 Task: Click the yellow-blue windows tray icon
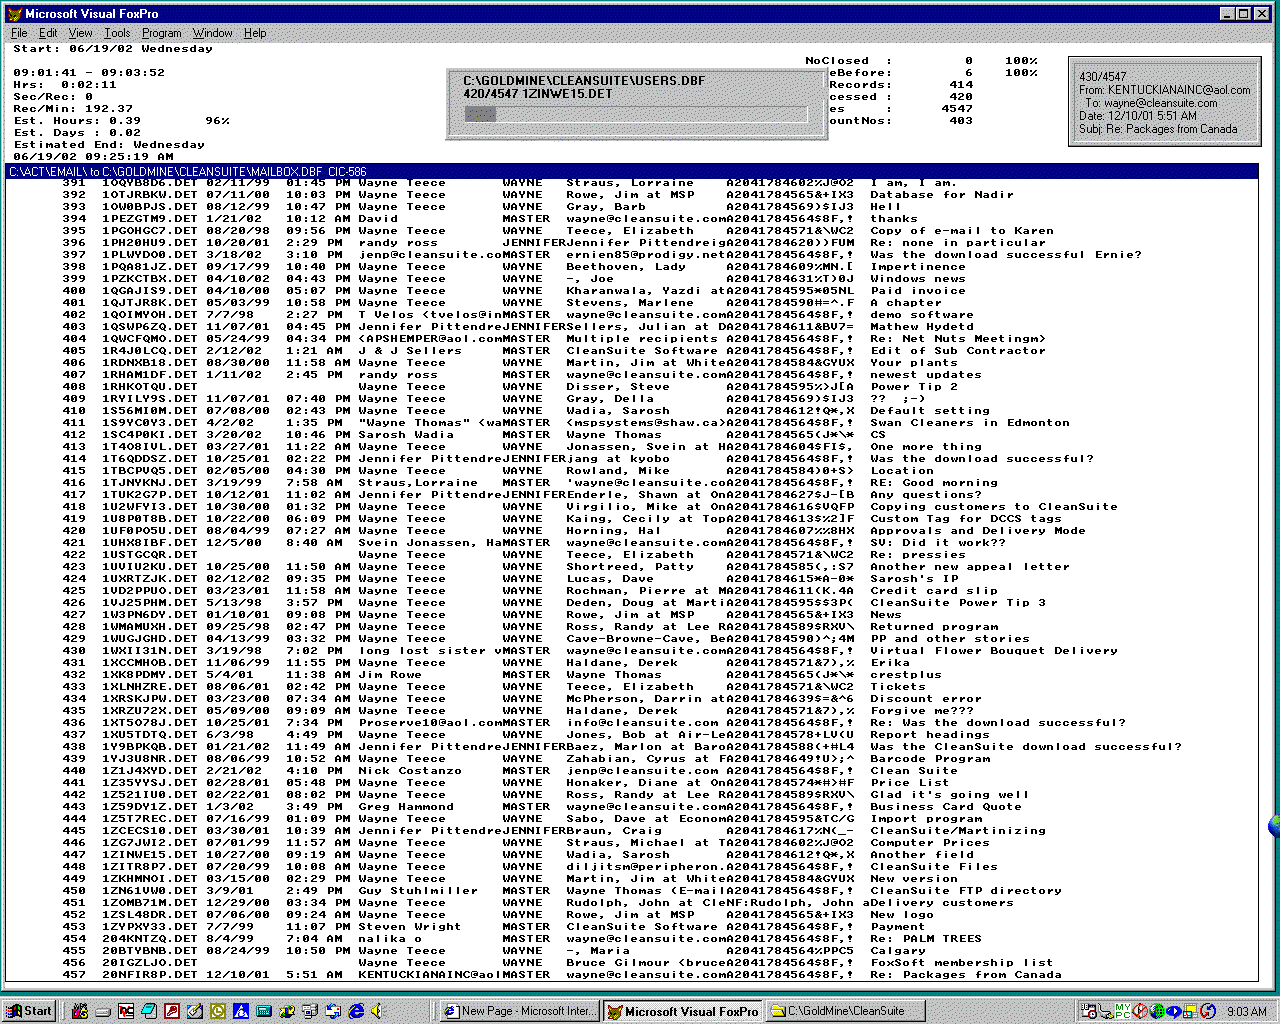click(x=1191, y=1011)
